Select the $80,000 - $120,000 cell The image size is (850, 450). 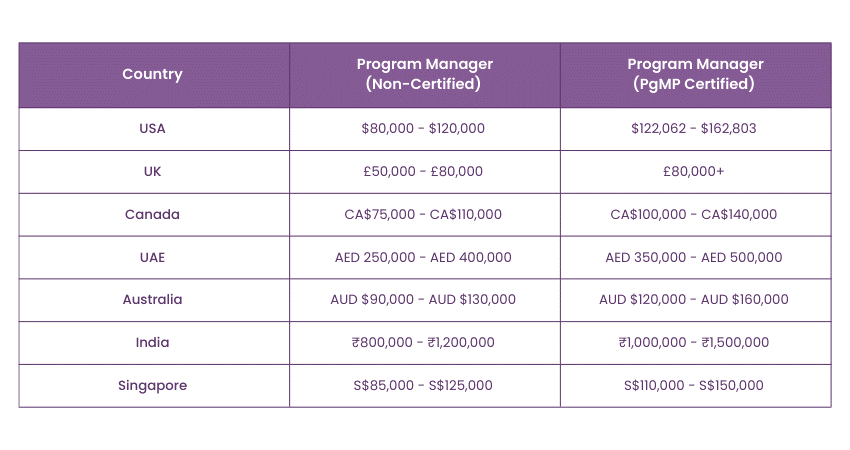coord(423,128)
